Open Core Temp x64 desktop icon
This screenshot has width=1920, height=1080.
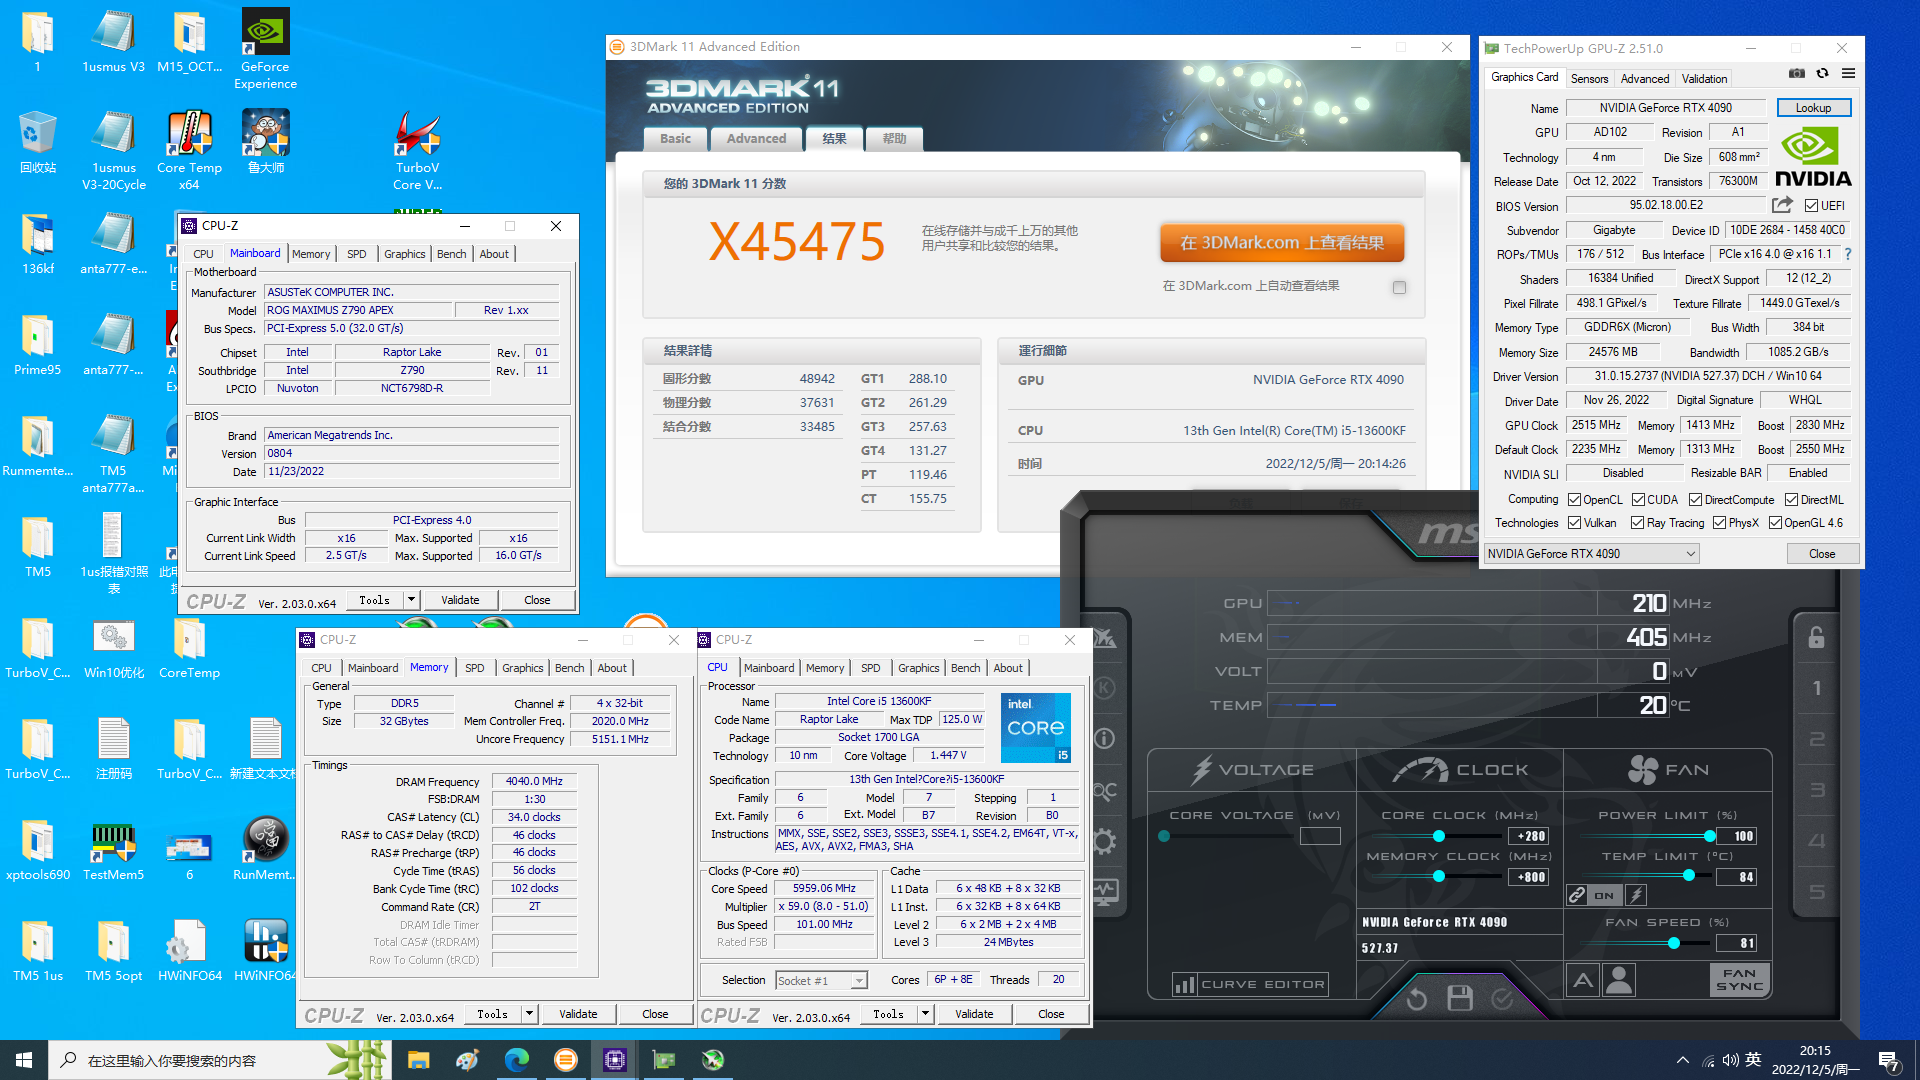189,149
